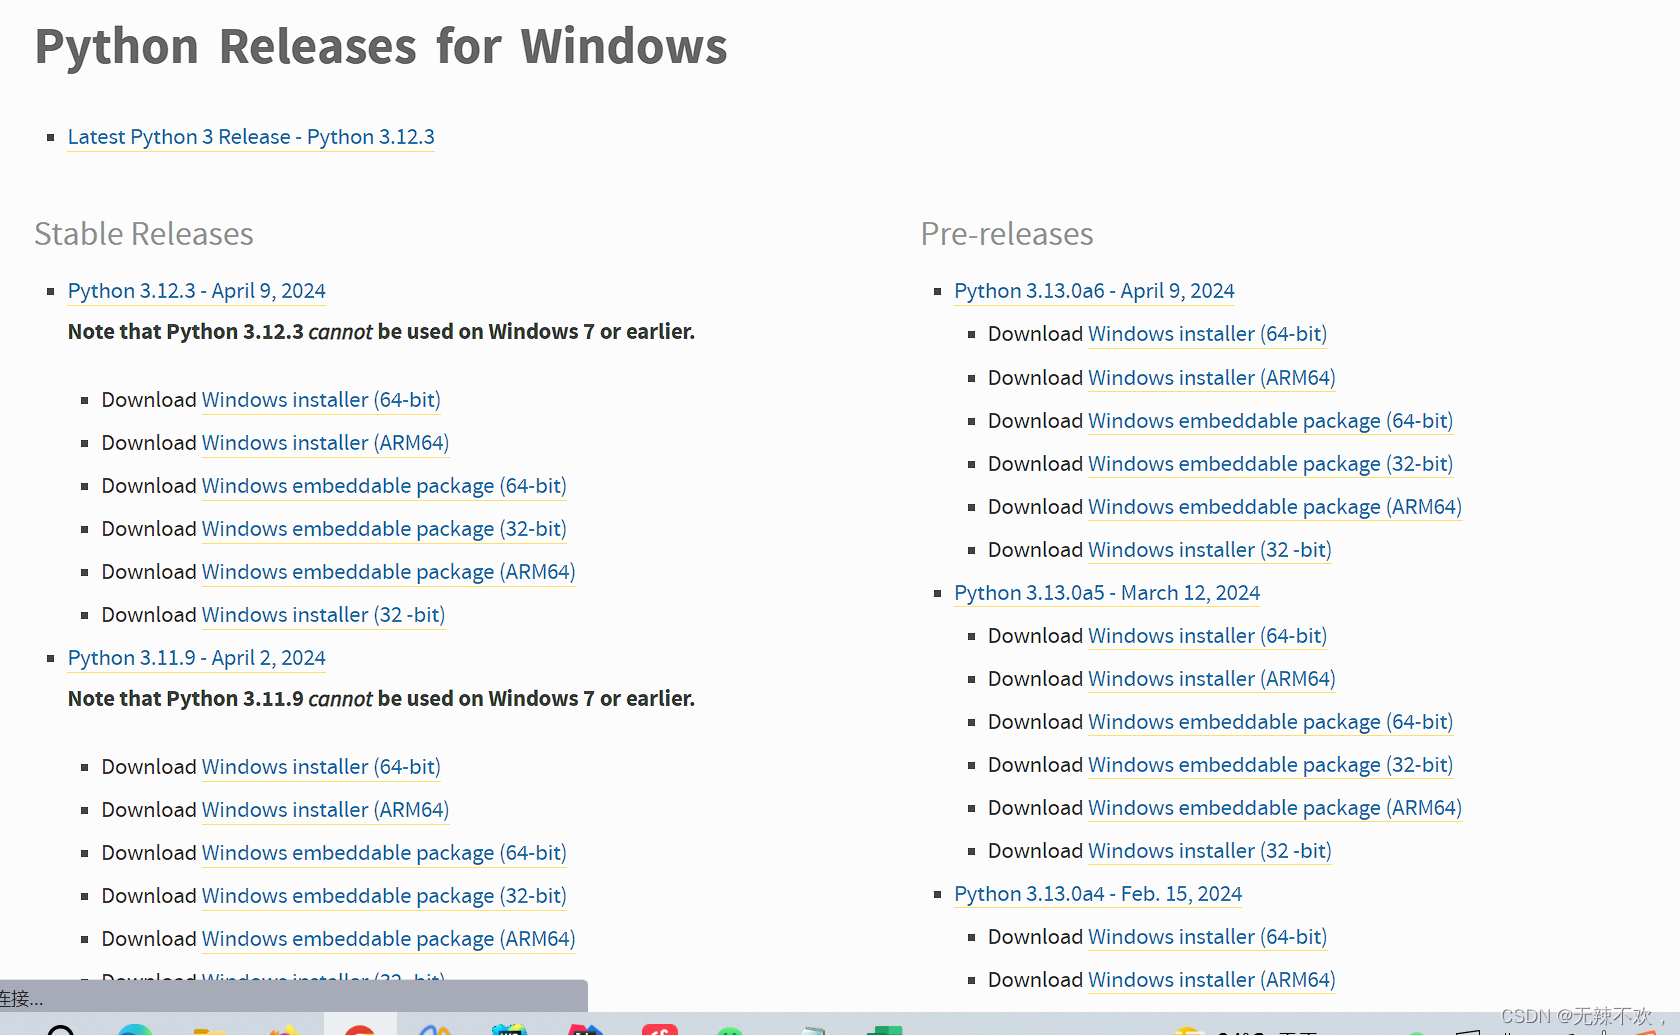Download Python 3.13.0a5 embeddable package (64-bit)

[1270, 722]
